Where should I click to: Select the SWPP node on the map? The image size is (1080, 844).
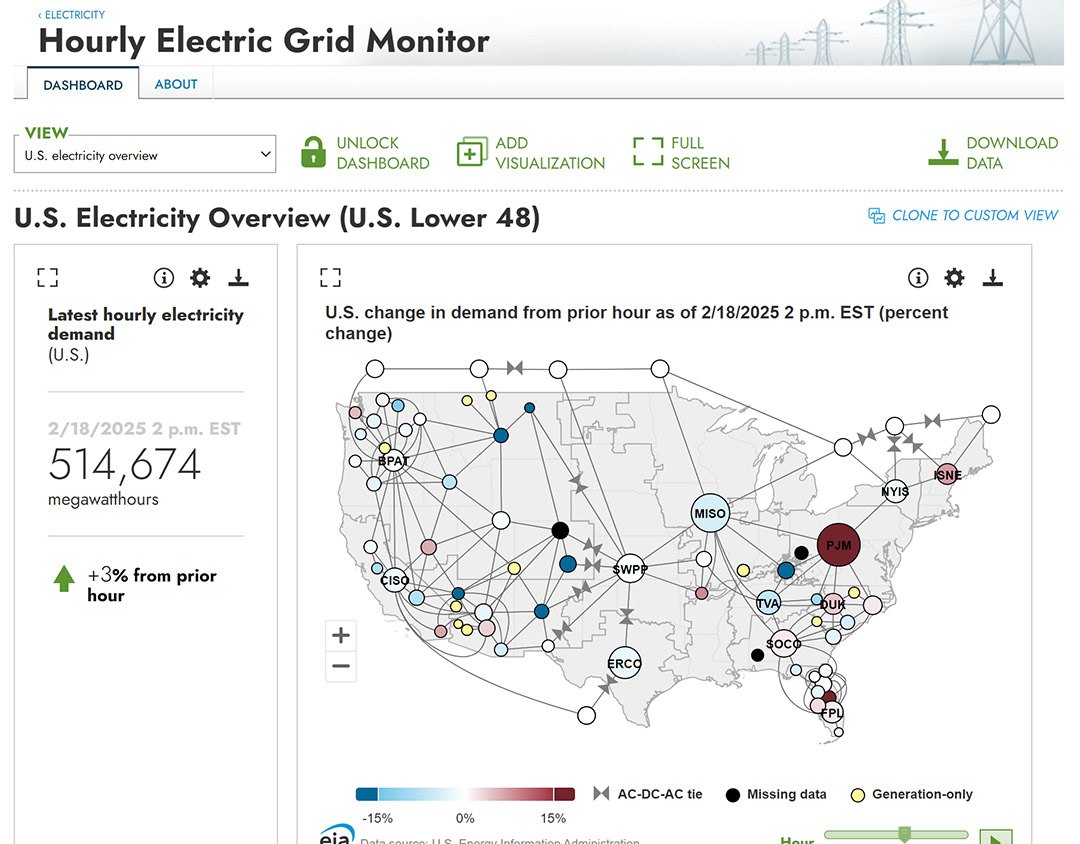(630, 568)
